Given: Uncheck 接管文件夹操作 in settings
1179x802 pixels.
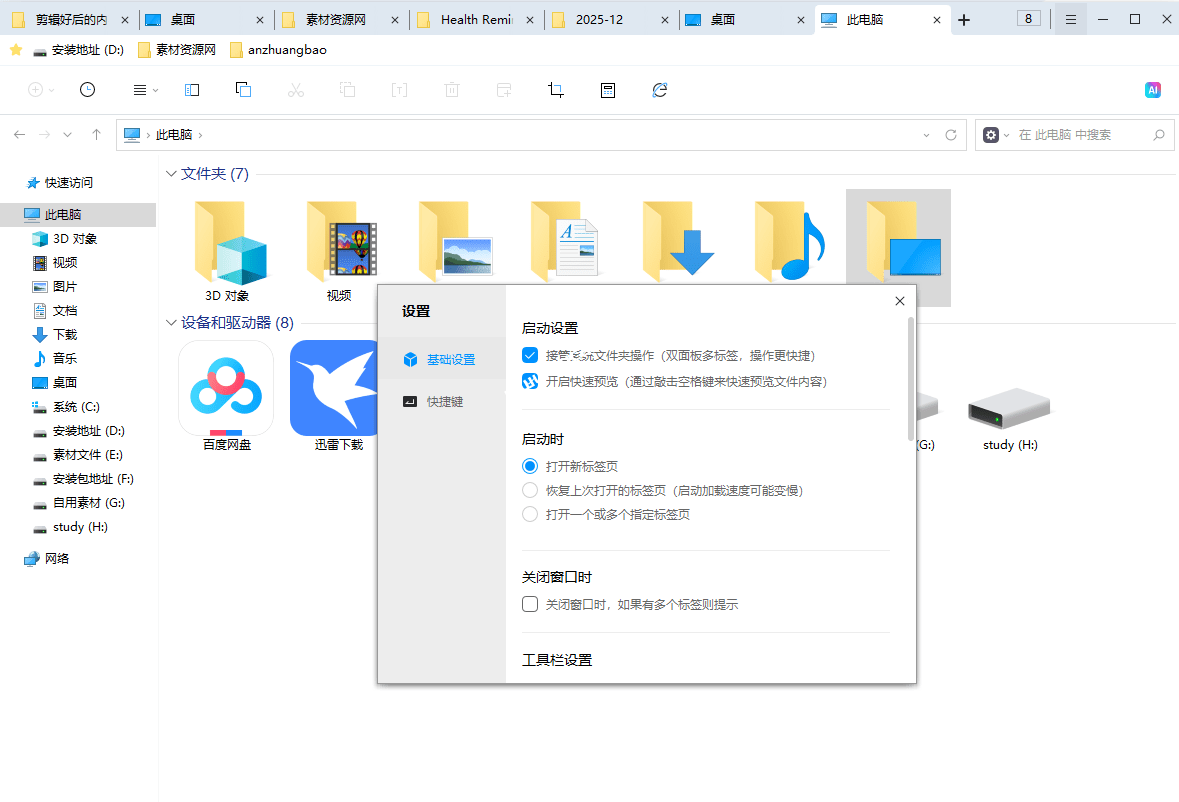Looking at the screenshot, I should [529, 355].
